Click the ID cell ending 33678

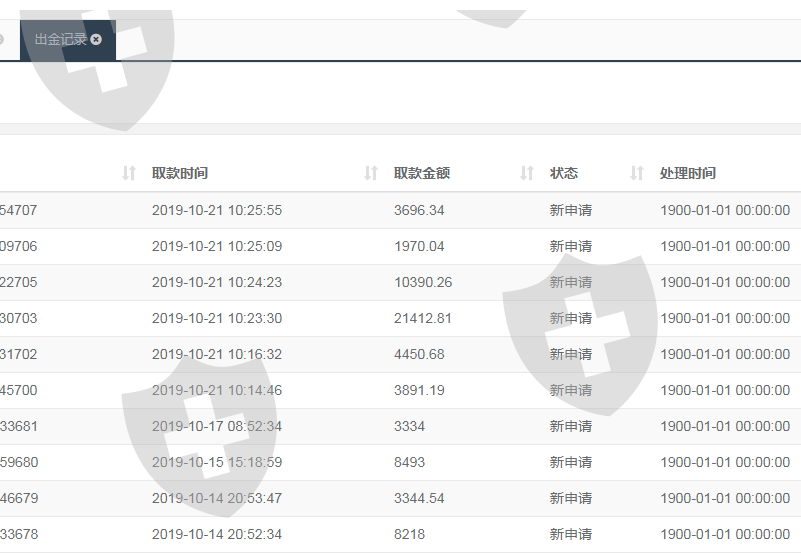18,535
